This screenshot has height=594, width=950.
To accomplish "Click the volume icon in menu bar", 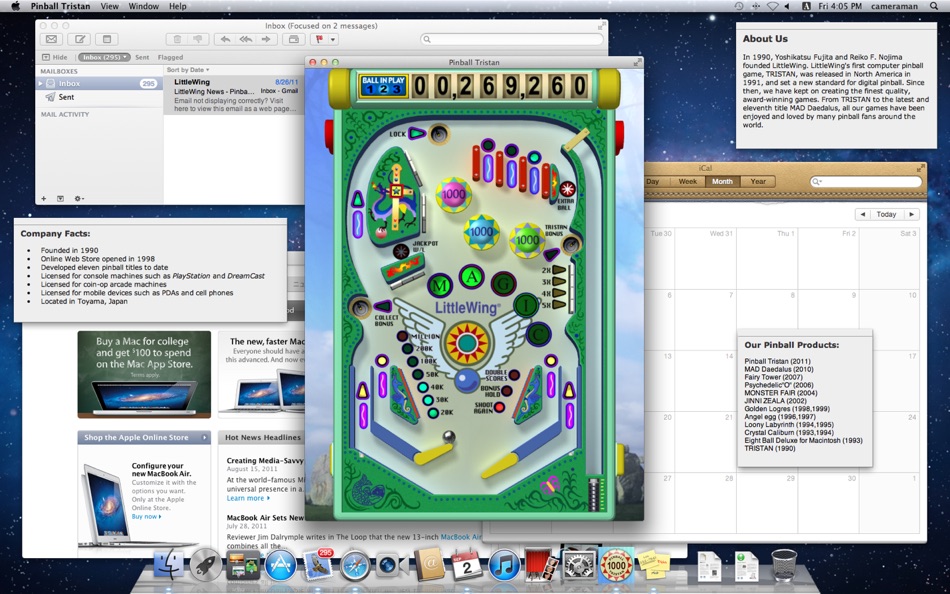I will (x=788, y=6).
